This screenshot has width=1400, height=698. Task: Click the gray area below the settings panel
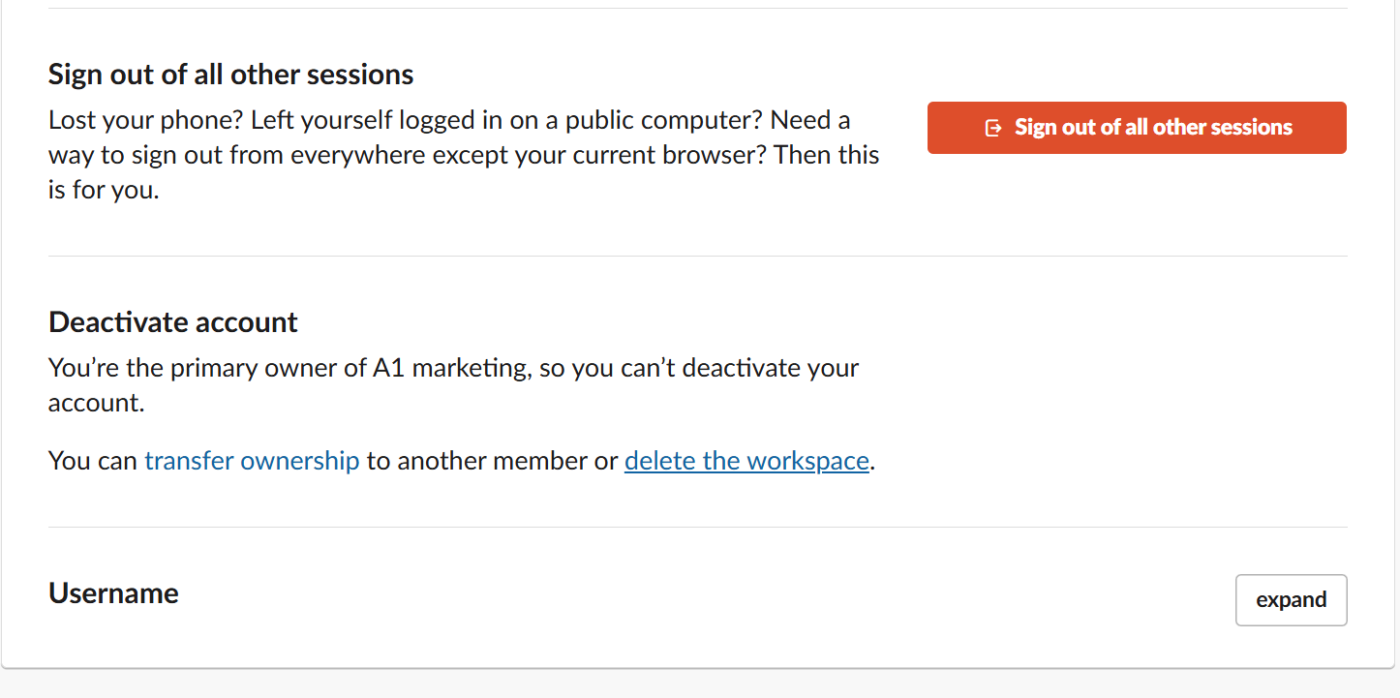pyautogui.click(x=700, y=685)
